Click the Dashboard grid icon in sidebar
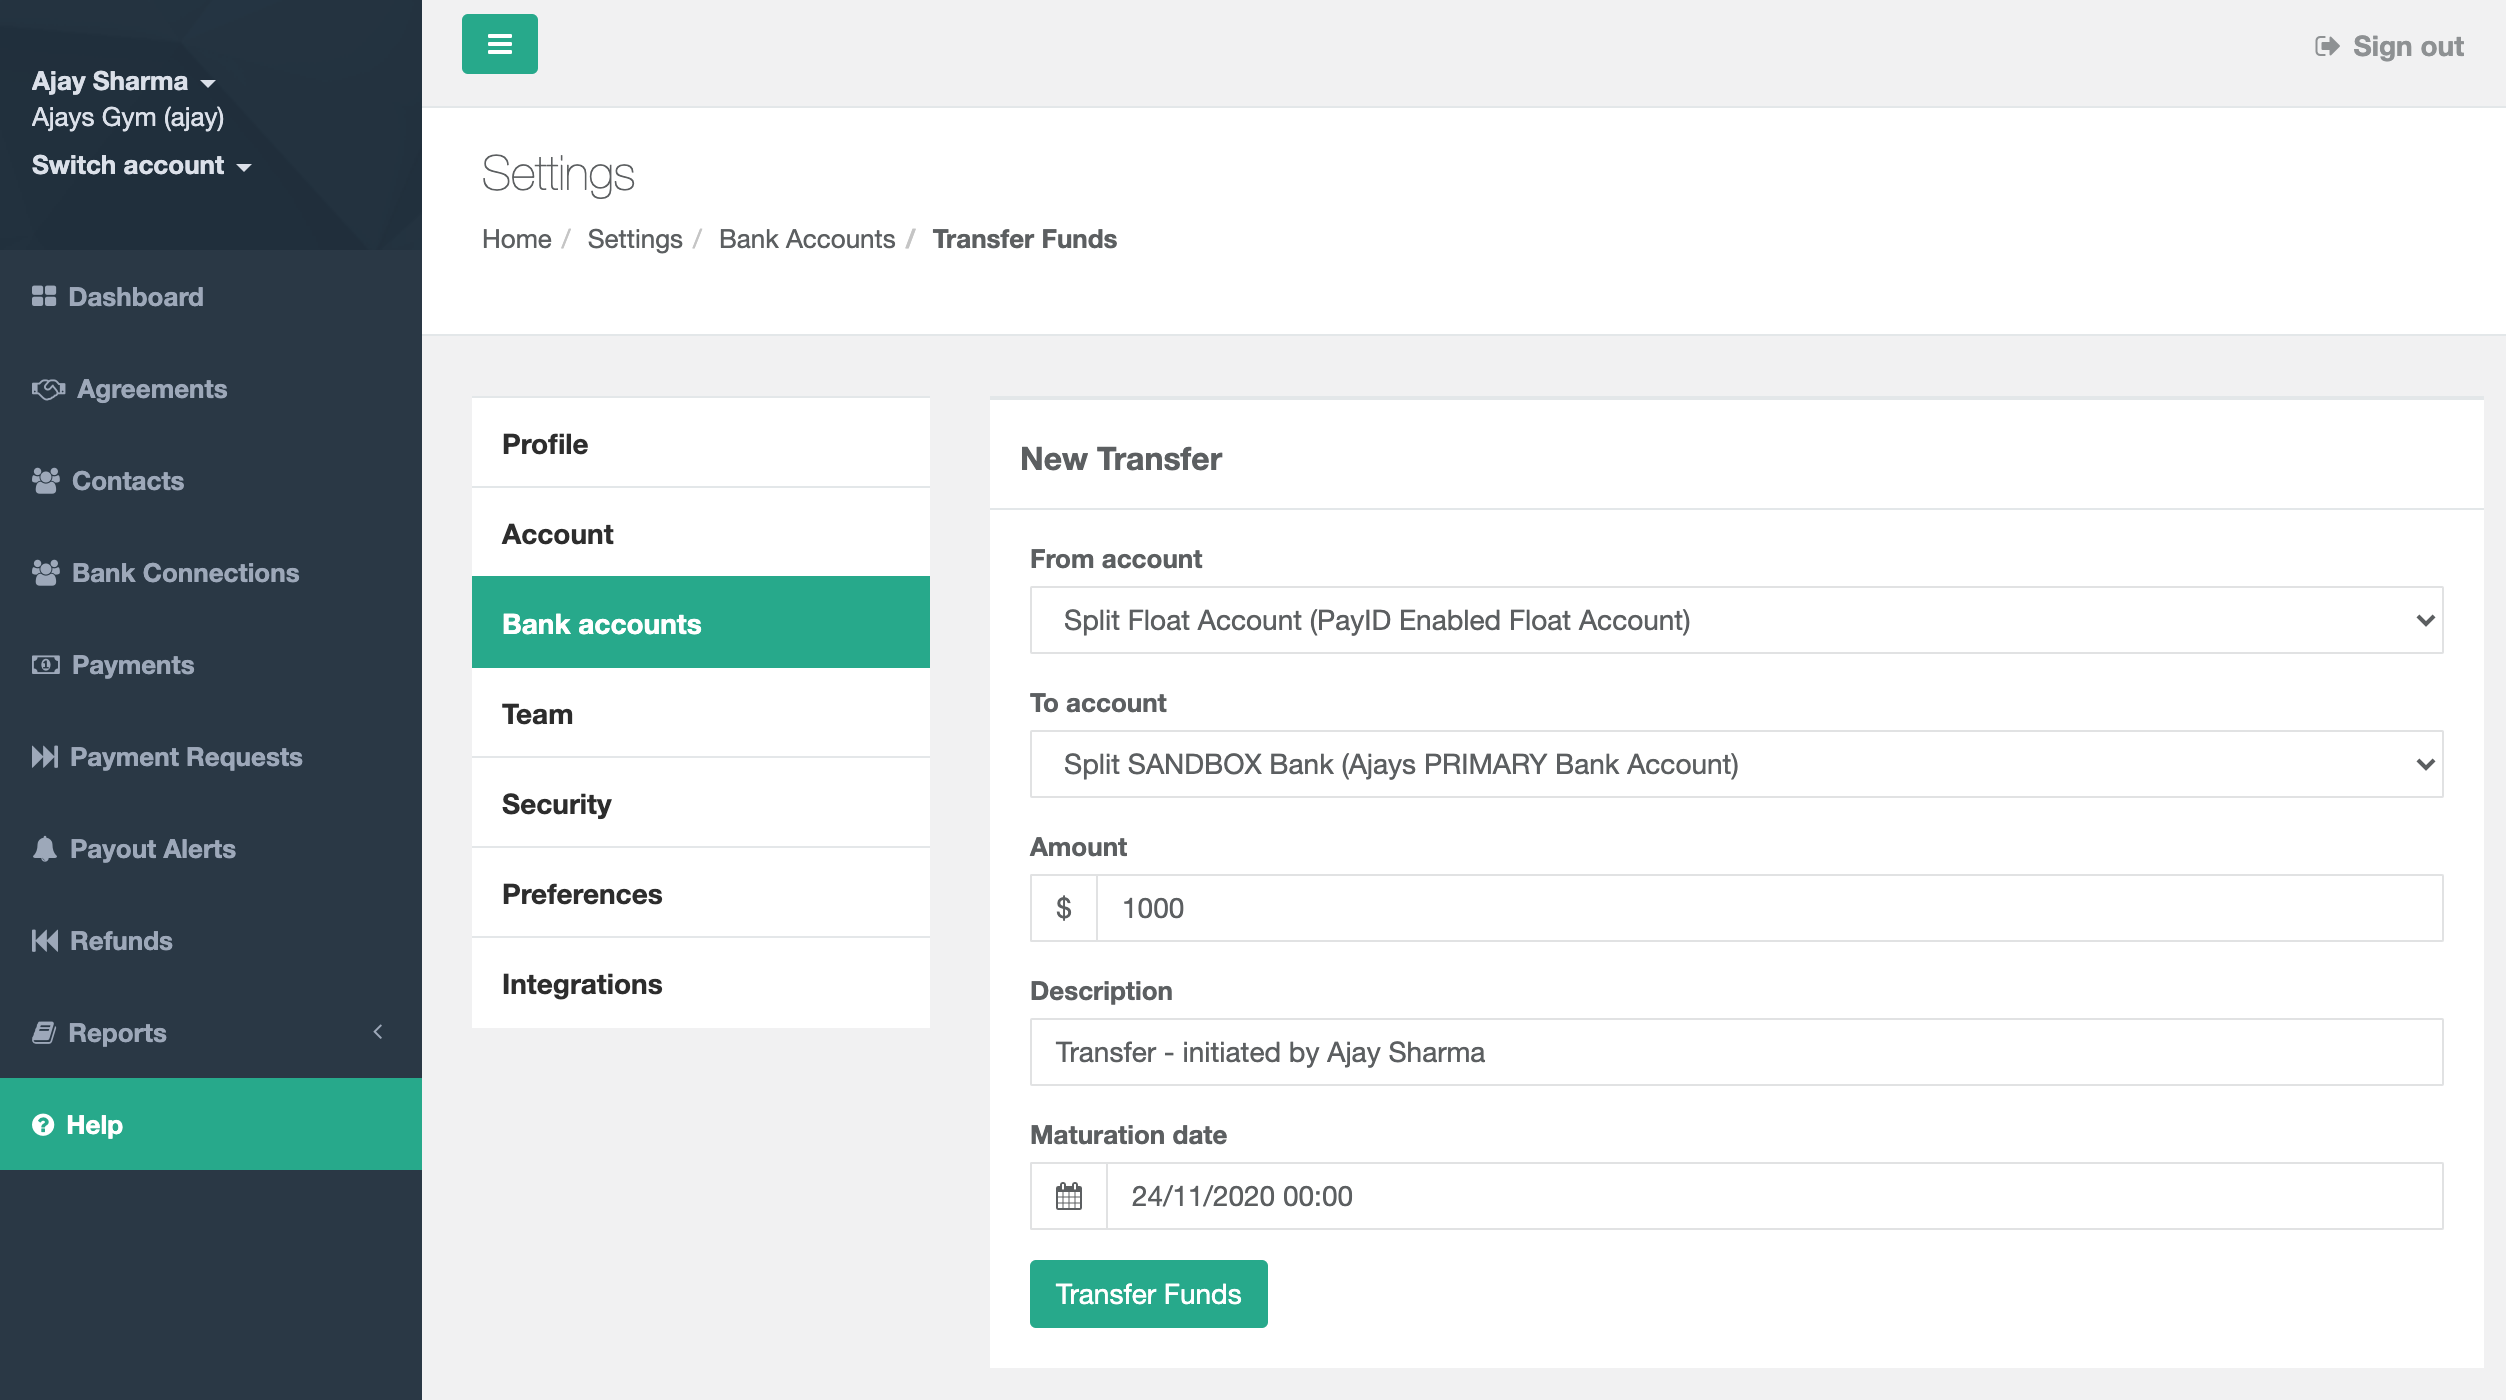Screen dimensions: 2506x1400 [44, 296]
